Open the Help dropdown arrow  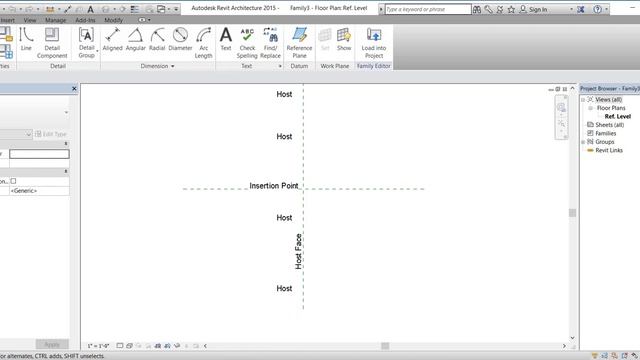coord(606,9)
